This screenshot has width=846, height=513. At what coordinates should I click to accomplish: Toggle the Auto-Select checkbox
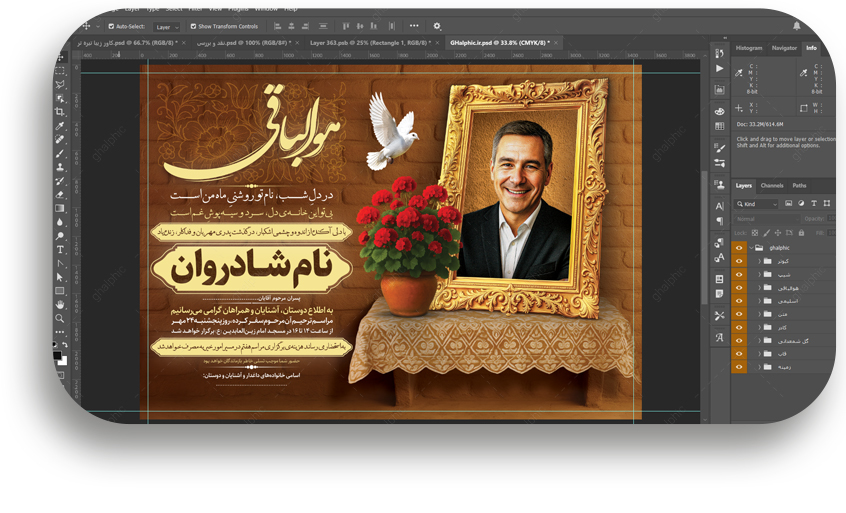(111, 26)
